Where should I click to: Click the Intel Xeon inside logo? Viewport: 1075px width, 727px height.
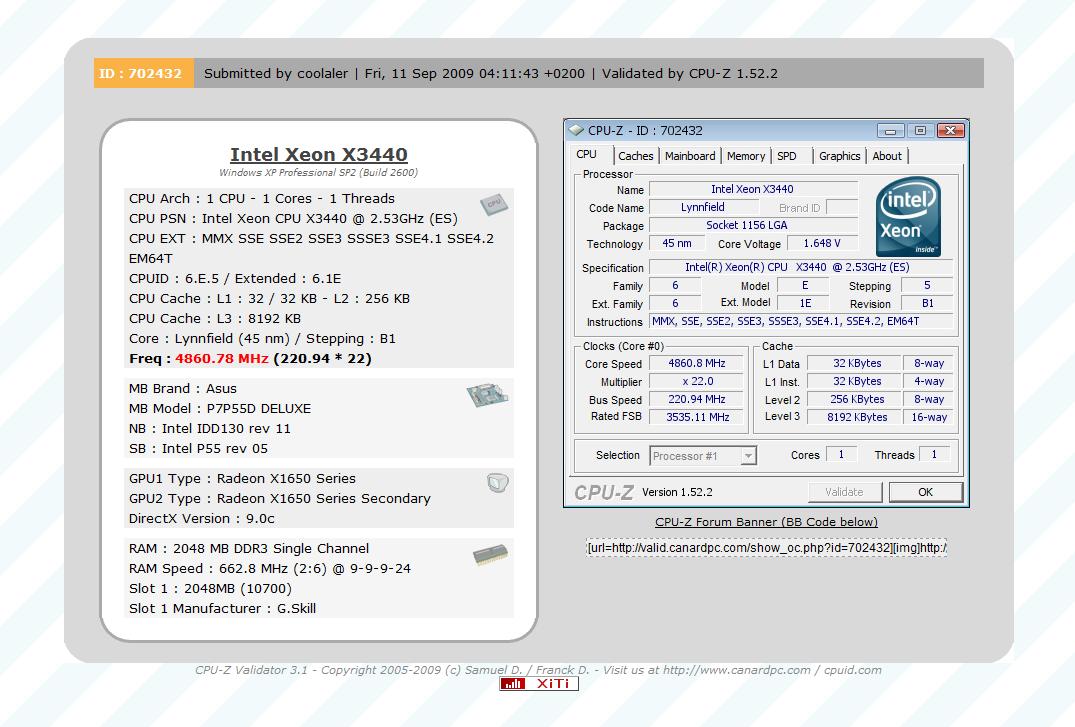click(908, 216)
